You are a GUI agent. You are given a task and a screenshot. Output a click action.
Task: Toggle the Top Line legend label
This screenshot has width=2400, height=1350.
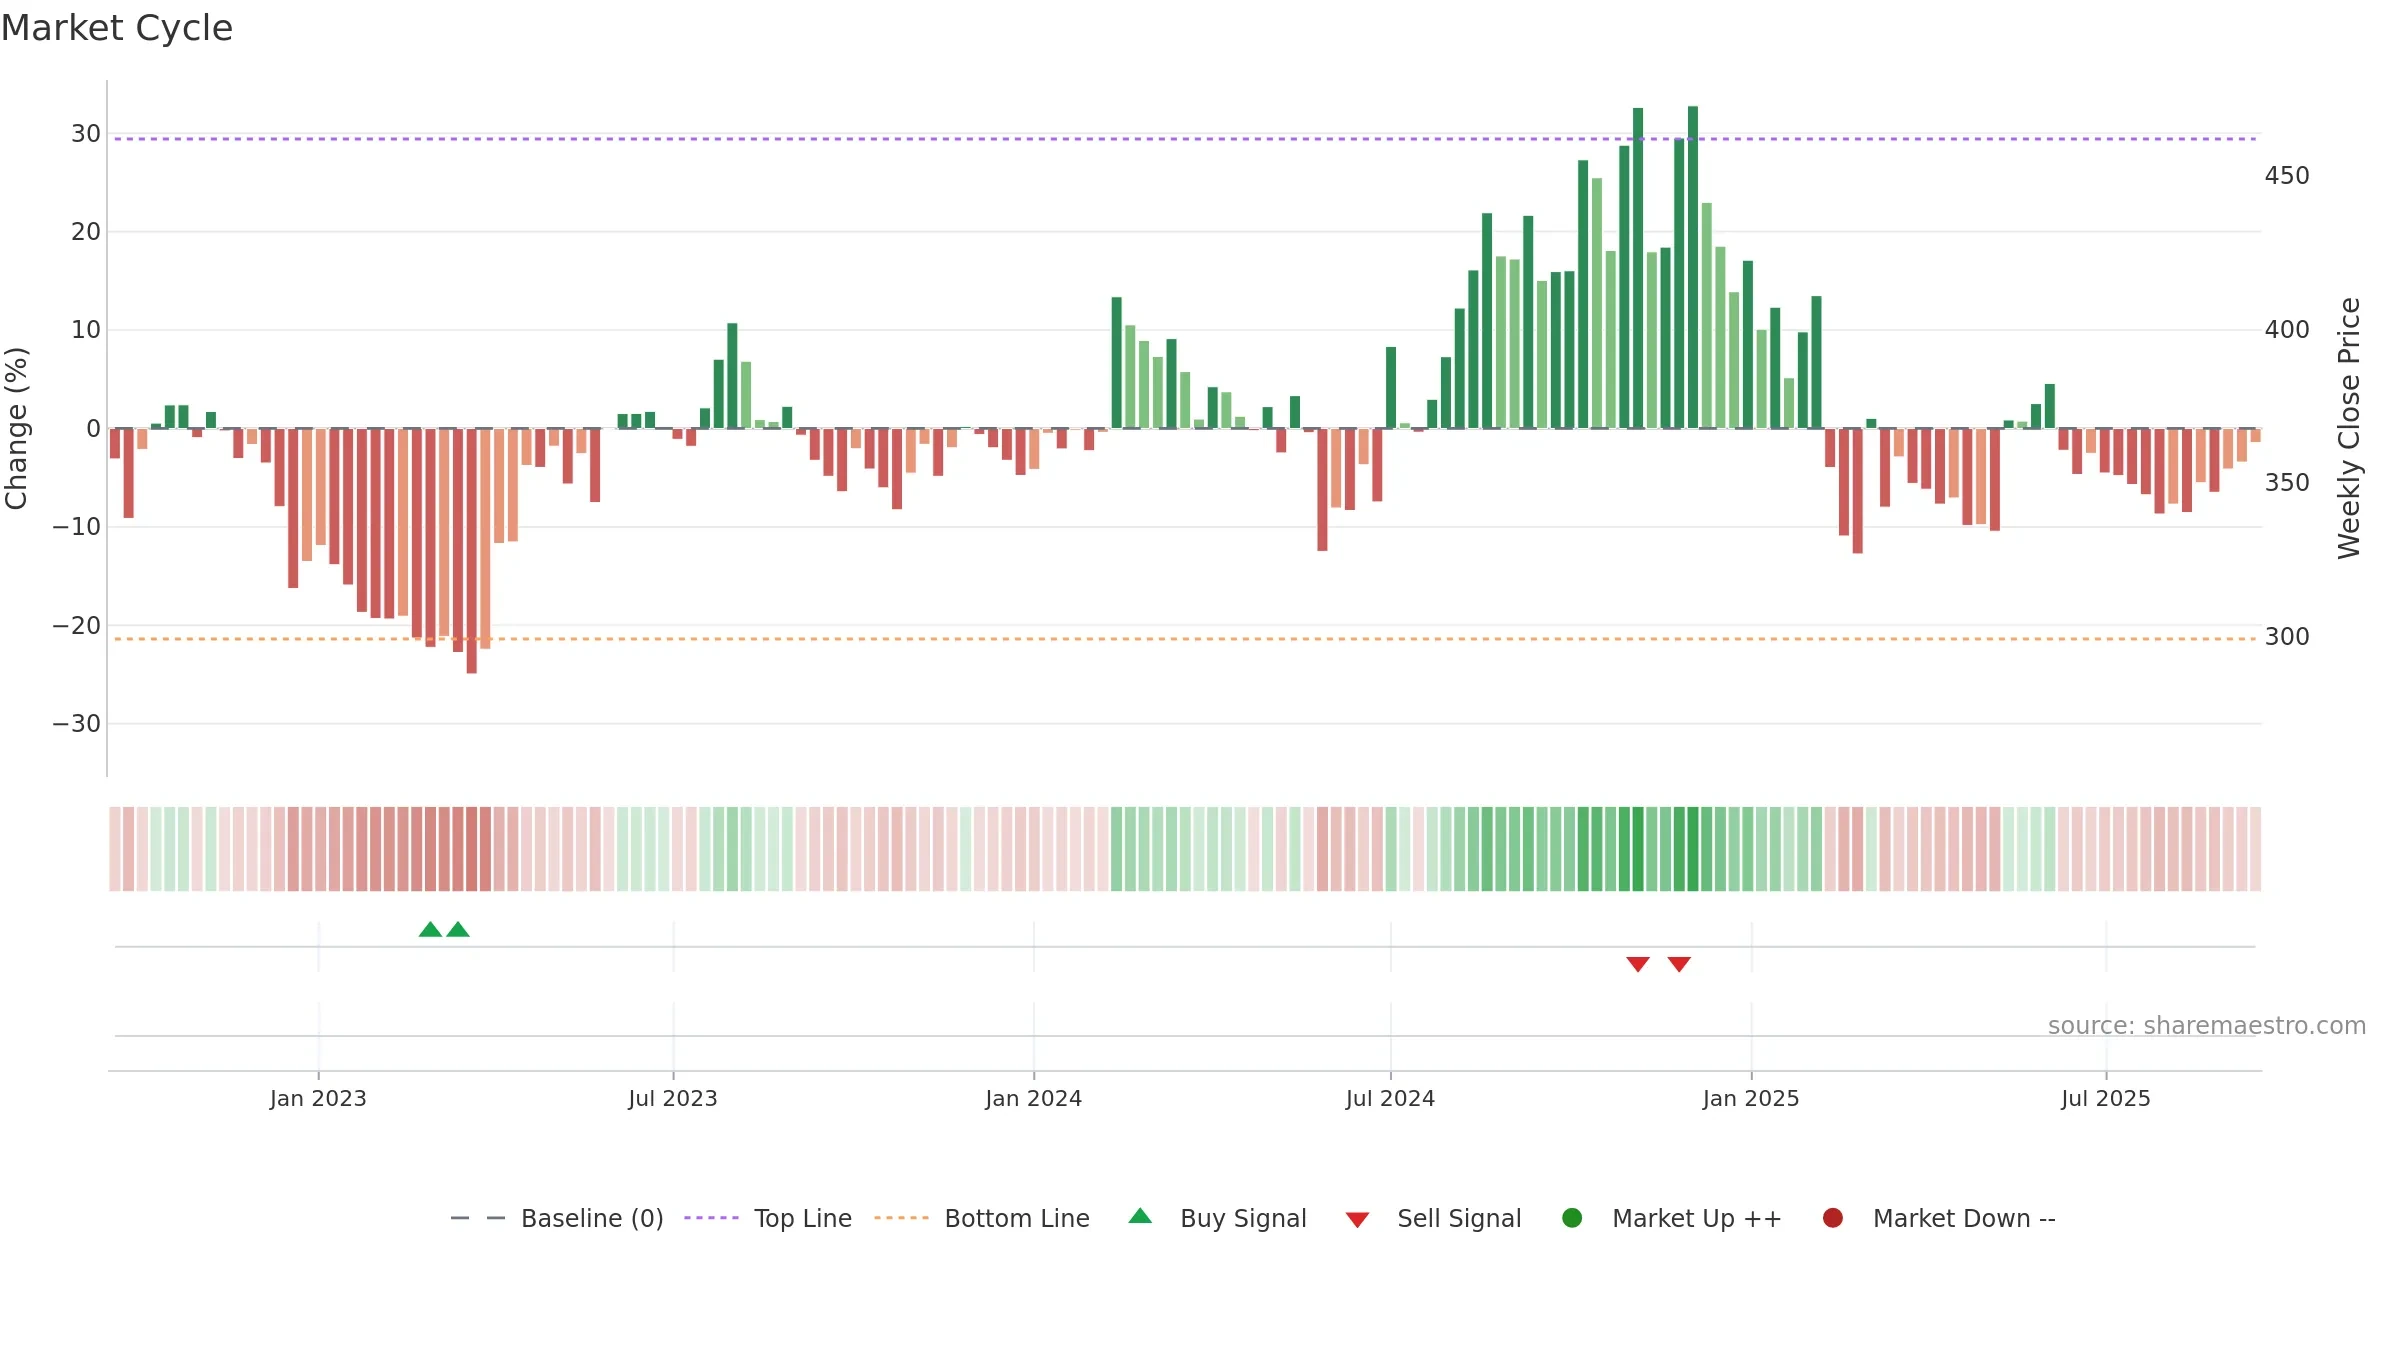(803, 1218)
